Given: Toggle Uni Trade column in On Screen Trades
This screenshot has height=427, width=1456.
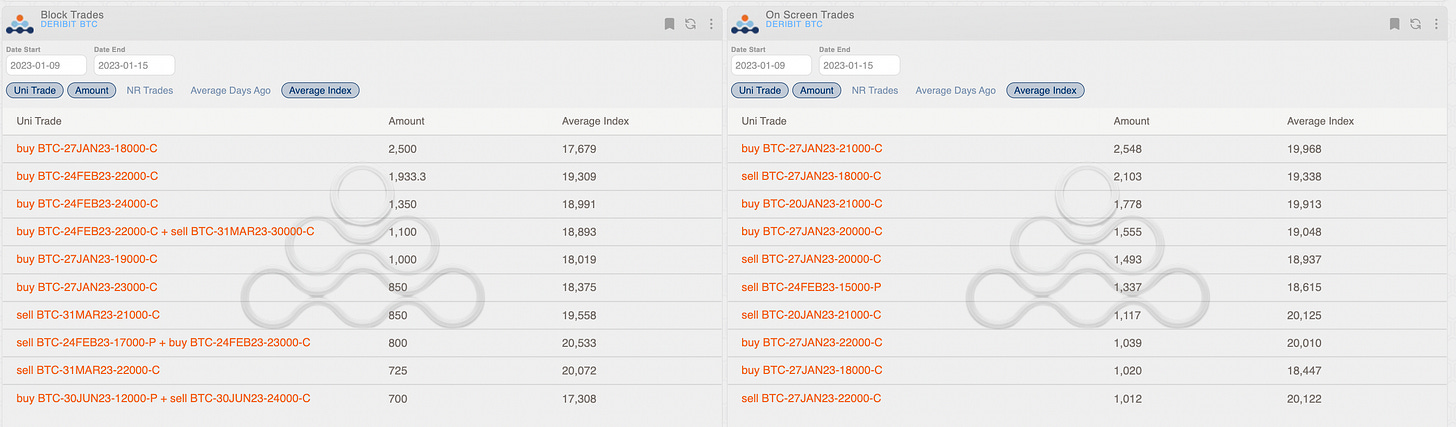Looking at the screenshot, I should 759,90.
